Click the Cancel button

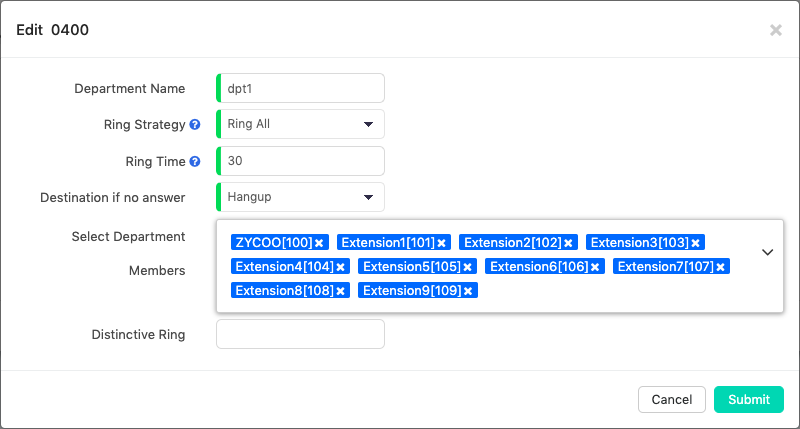pyautogui.click(x=671, y=400)
